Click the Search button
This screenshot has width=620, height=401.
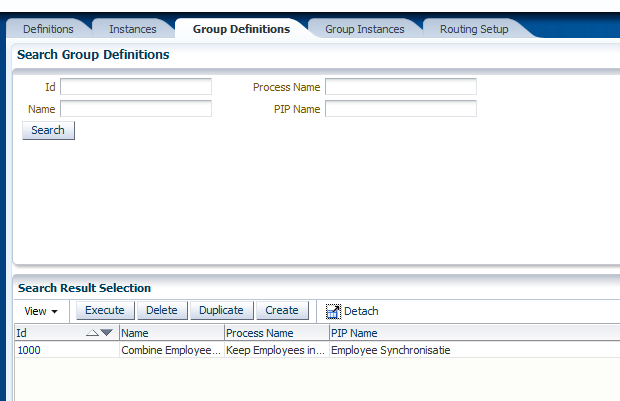pyautogui.click(x=48, y=130)
